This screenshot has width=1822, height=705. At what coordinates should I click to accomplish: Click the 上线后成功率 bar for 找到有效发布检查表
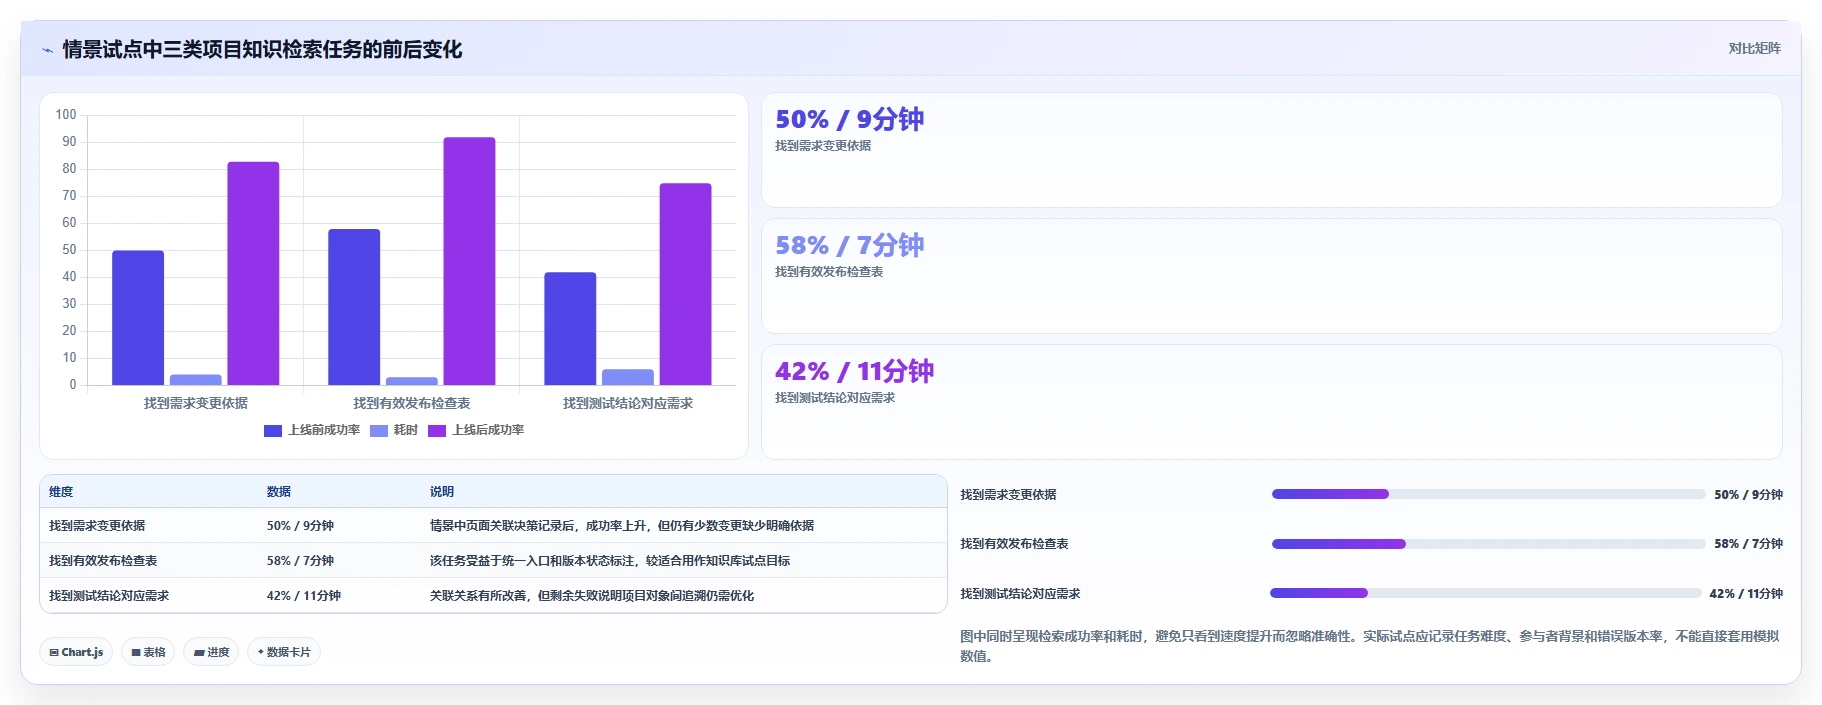(x=469, y=261)
